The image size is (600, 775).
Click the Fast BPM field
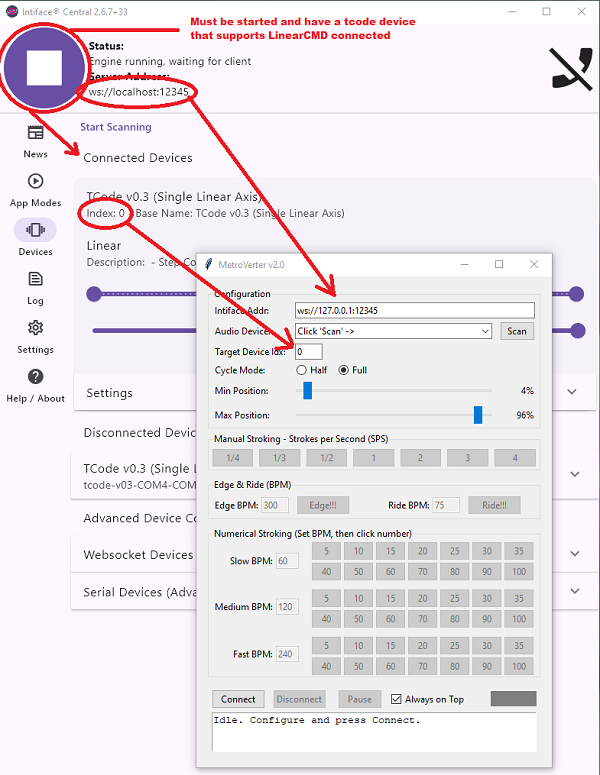(287, 654)
